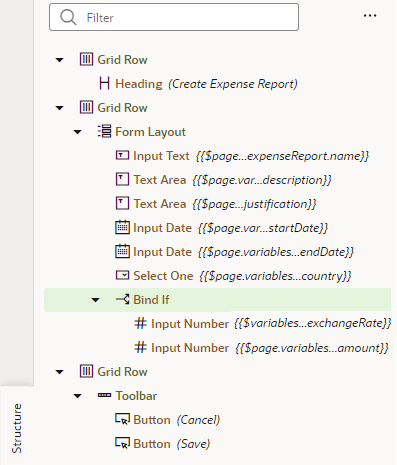Viewport: 397px width, 465px height.
Task: Click the Toolbar node icon
Action: coord(104,395)
